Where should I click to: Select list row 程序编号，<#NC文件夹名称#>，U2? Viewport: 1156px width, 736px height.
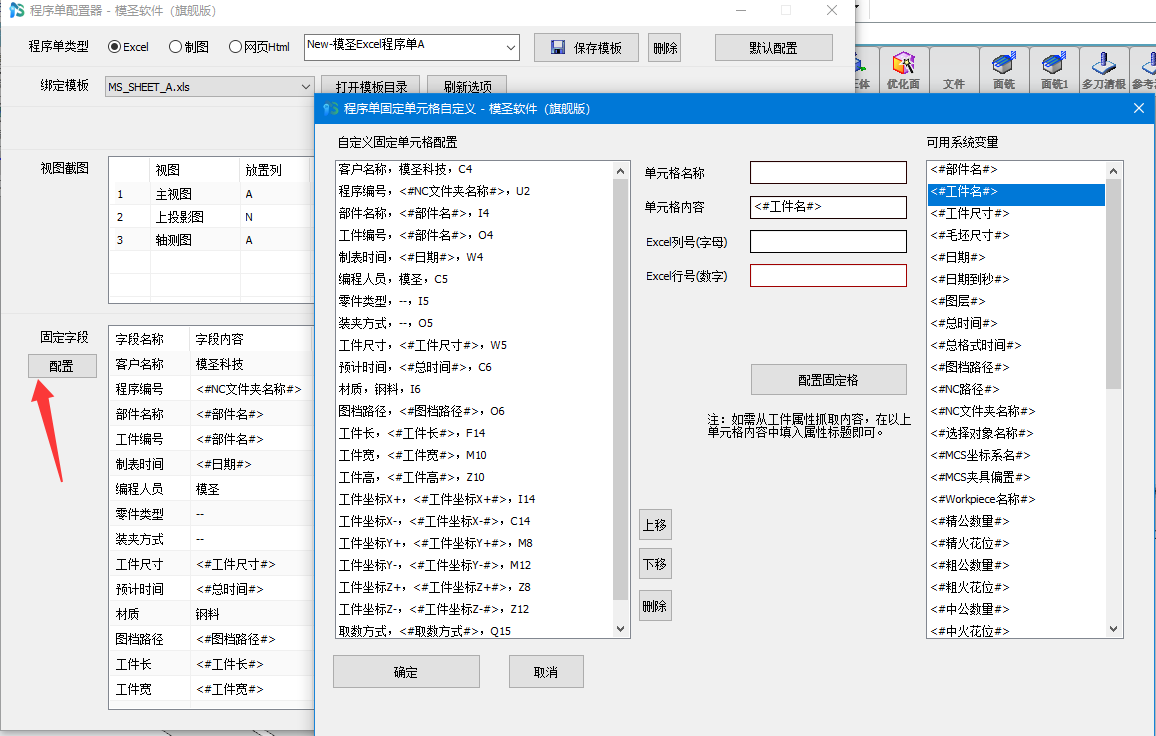(474, 191)
